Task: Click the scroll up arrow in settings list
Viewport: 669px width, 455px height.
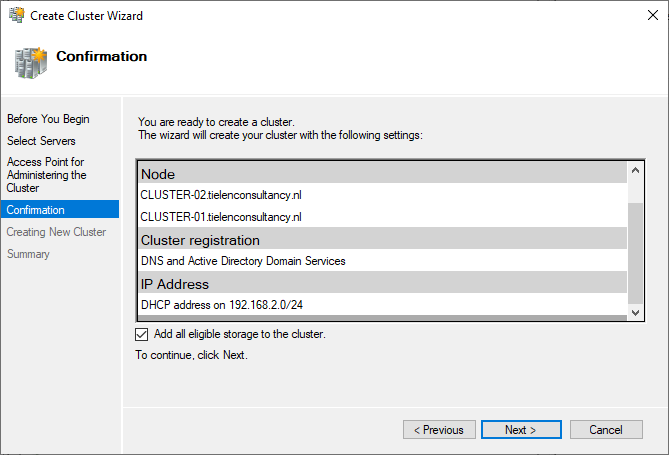Action: click(635, 170)
